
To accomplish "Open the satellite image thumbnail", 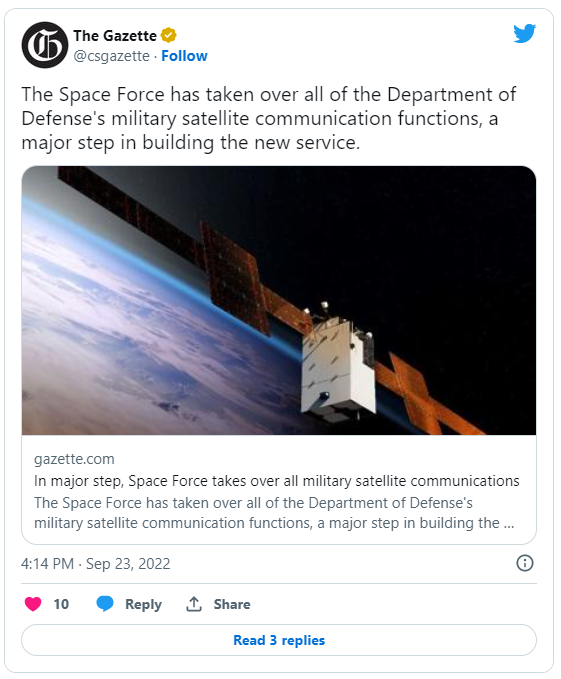I will 279,300.
